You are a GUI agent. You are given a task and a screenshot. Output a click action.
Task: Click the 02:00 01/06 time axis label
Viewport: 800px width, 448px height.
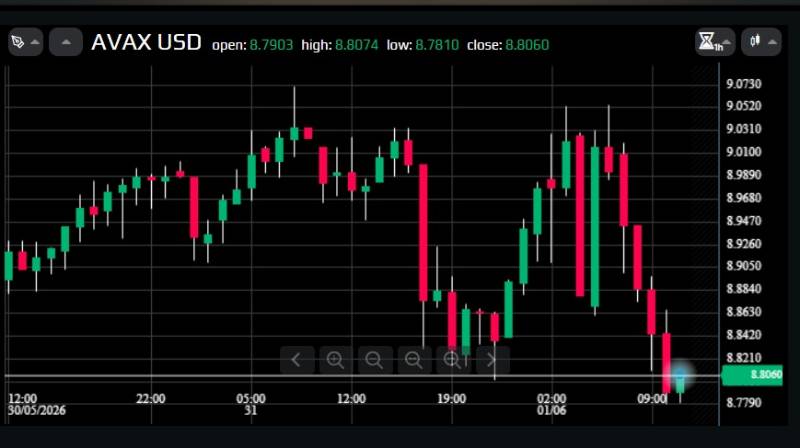[552, 404]
